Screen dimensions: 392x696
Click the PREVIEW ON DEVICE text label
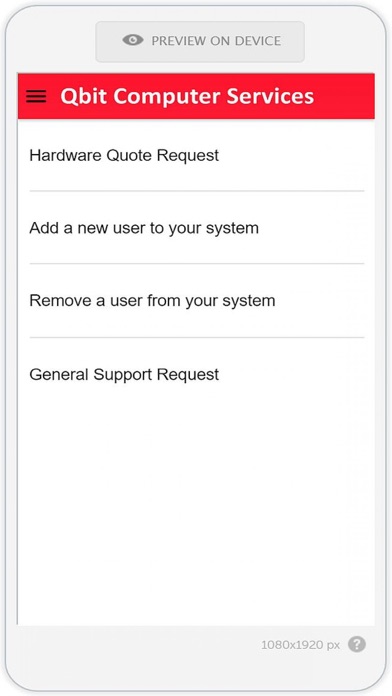(x=216, y=41)
